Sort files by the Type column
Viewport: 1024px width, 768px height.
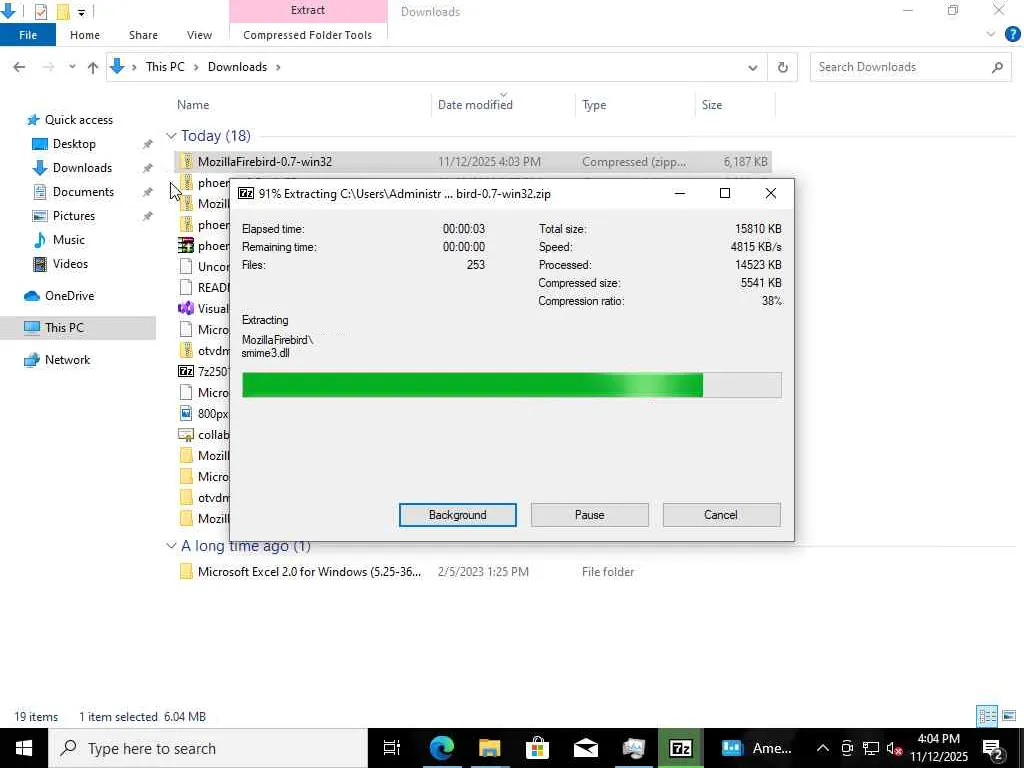click(x=594, y=104)
